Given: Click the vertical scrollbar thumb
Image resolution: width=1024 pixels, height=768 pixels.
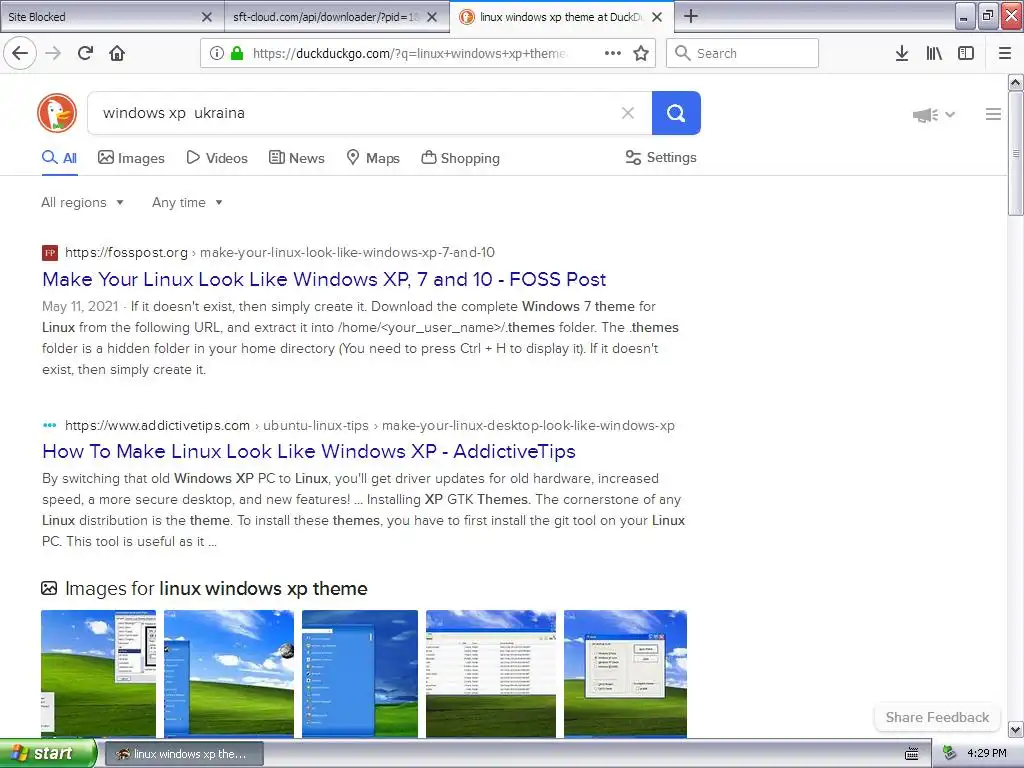Looking at the screenshot, I should coord(1016,153).
